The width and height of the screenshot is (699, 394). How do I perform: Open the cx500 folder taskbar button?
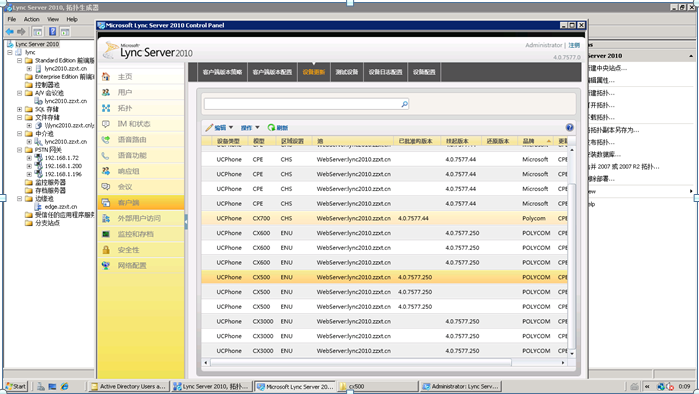(378, 386)
